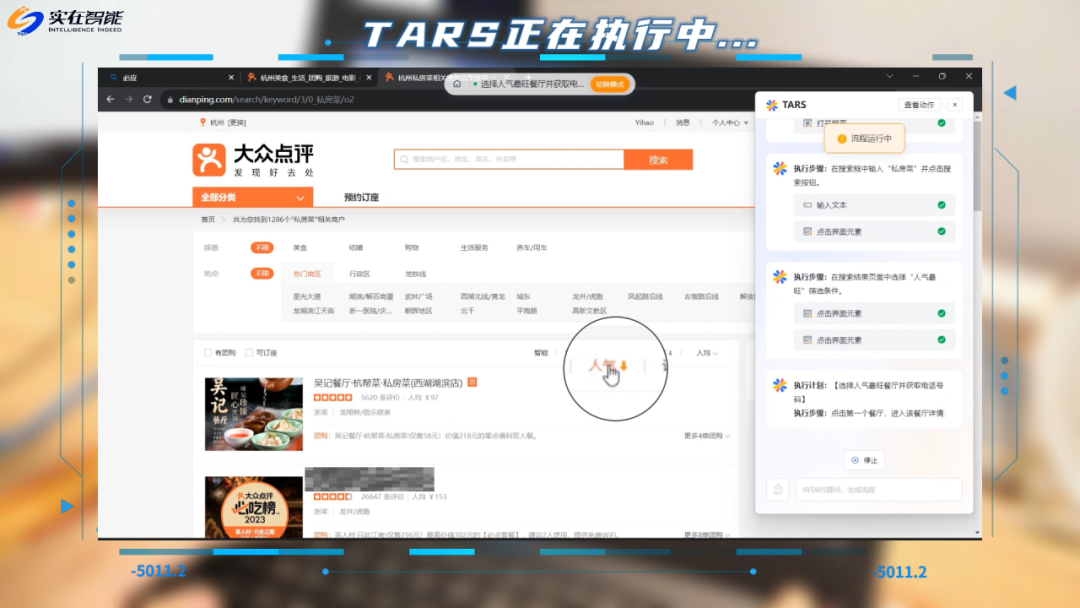Sort results by 智能
Image resolution: width=1080 pixels, height=608 pixels.
541,353
